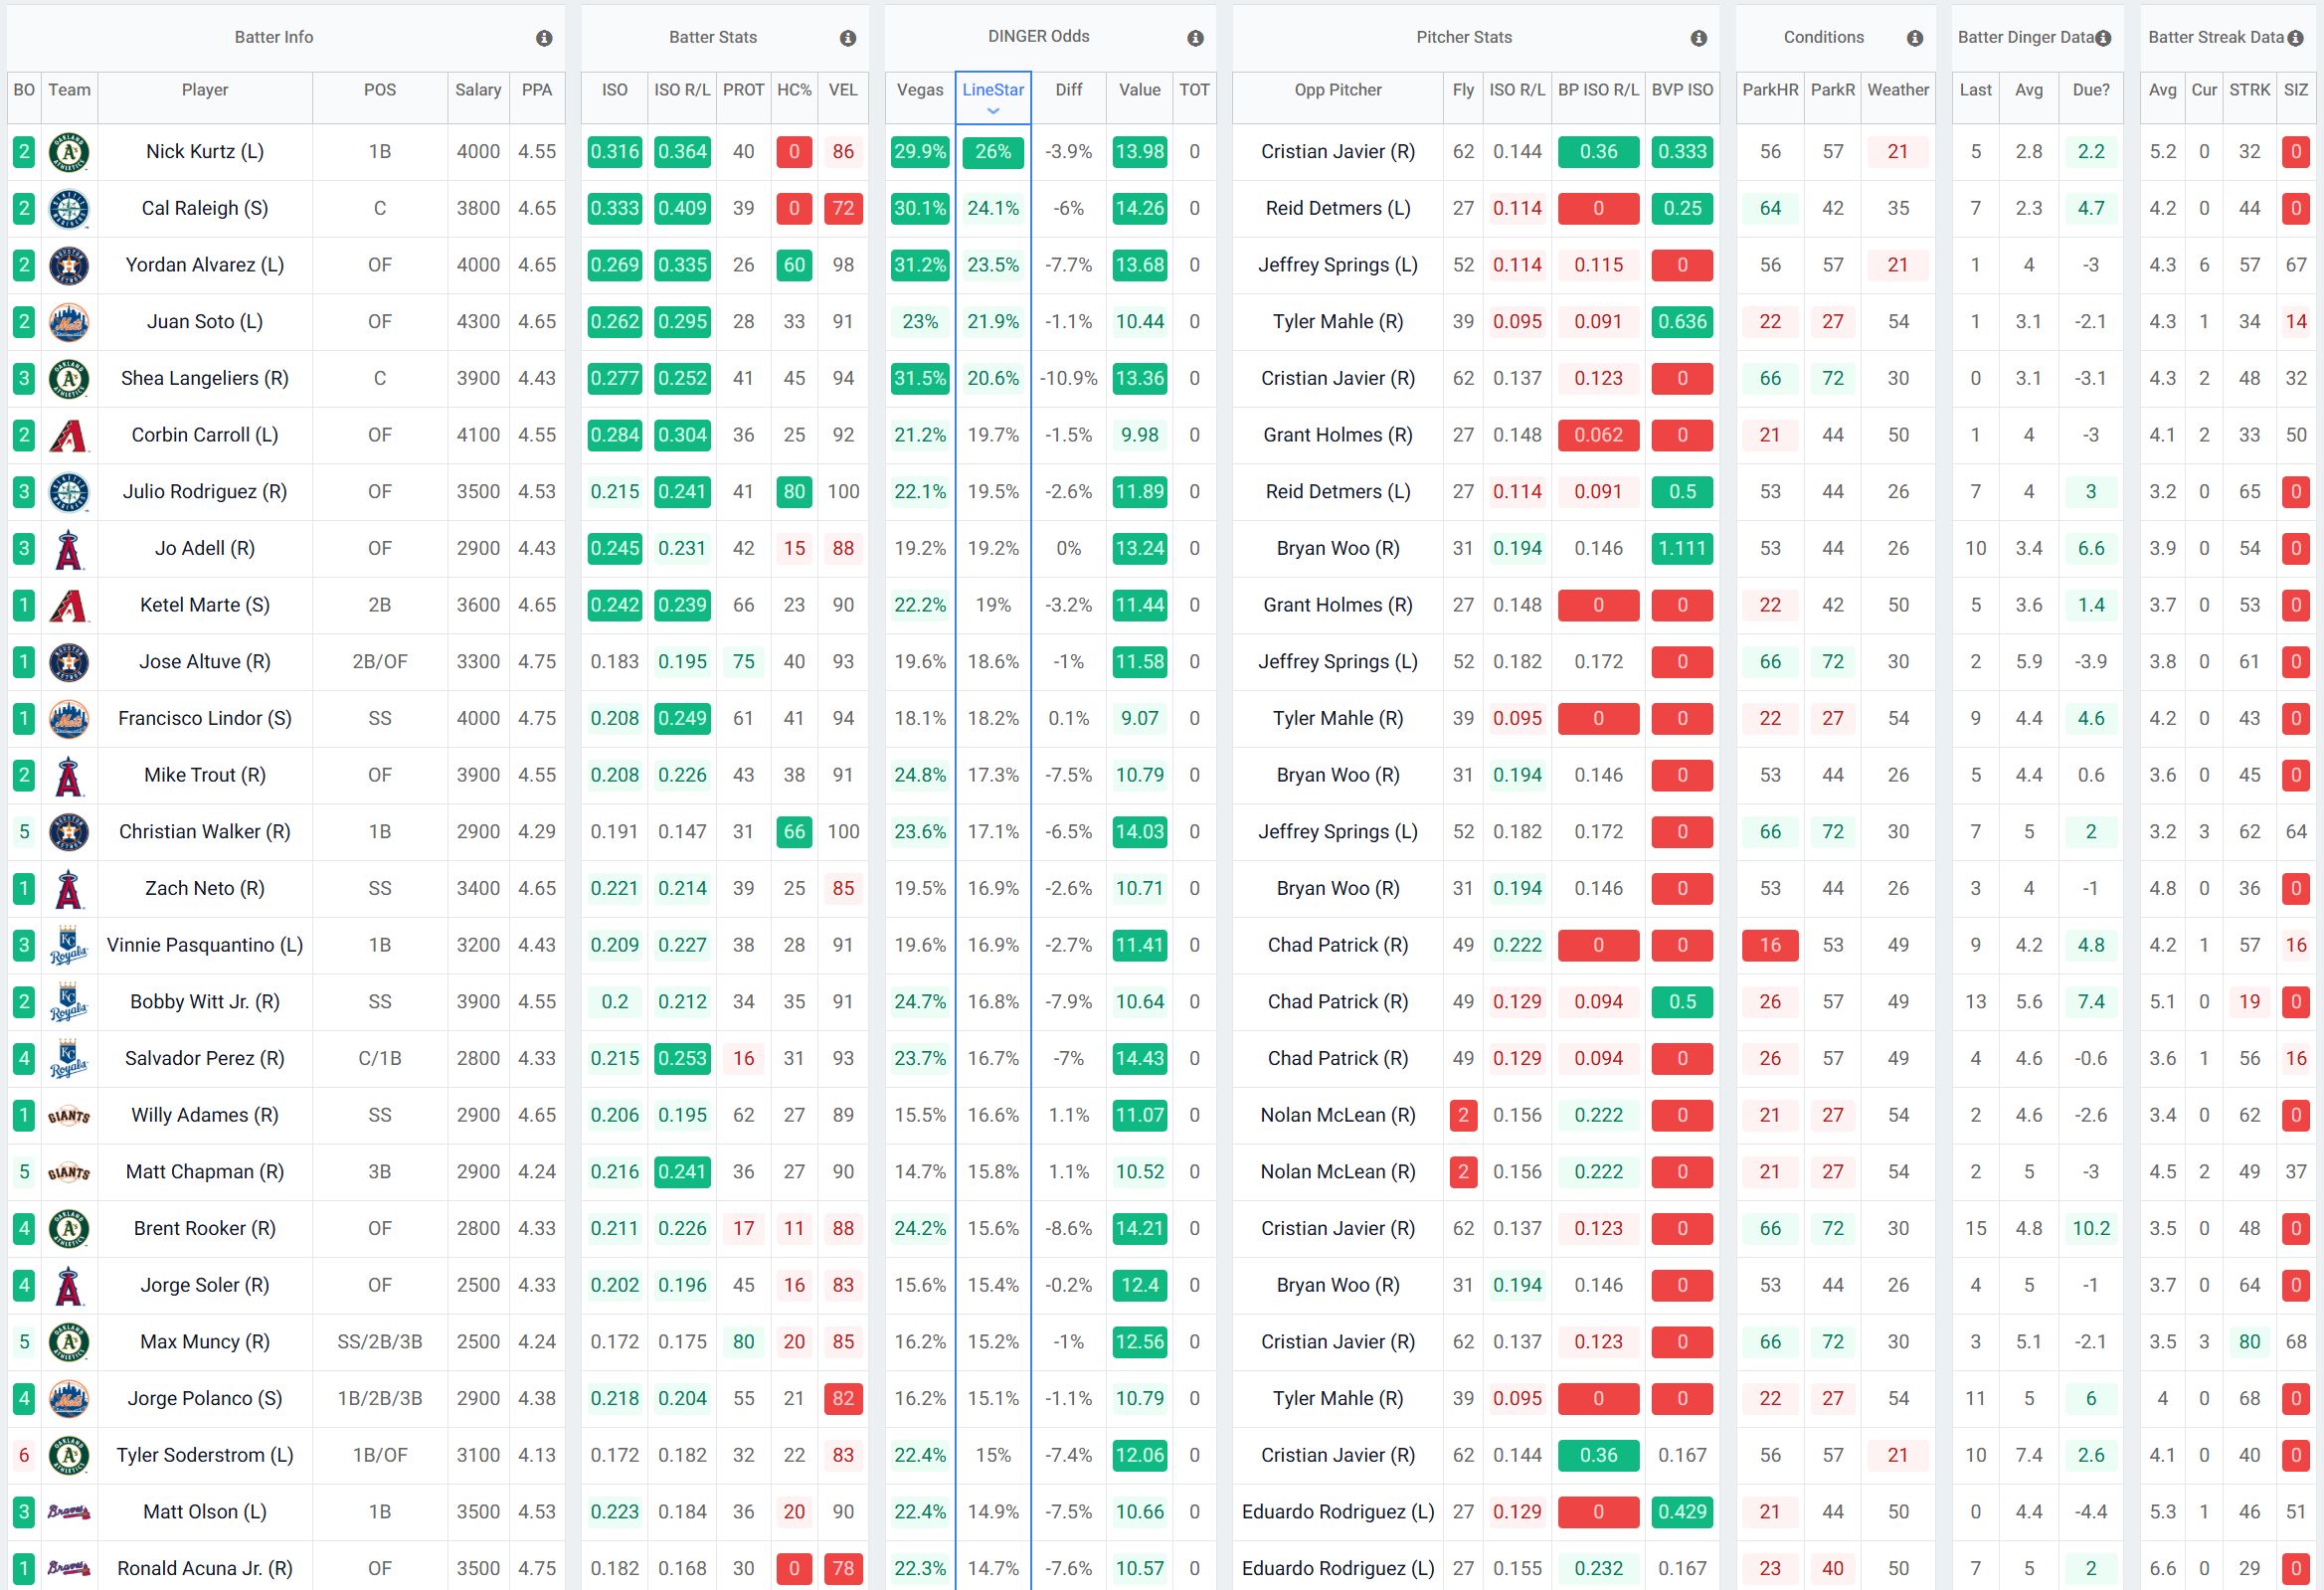
Task: Click Jo Adell's green 1.111 BVP ISO cell
Action: (1682, 549)
